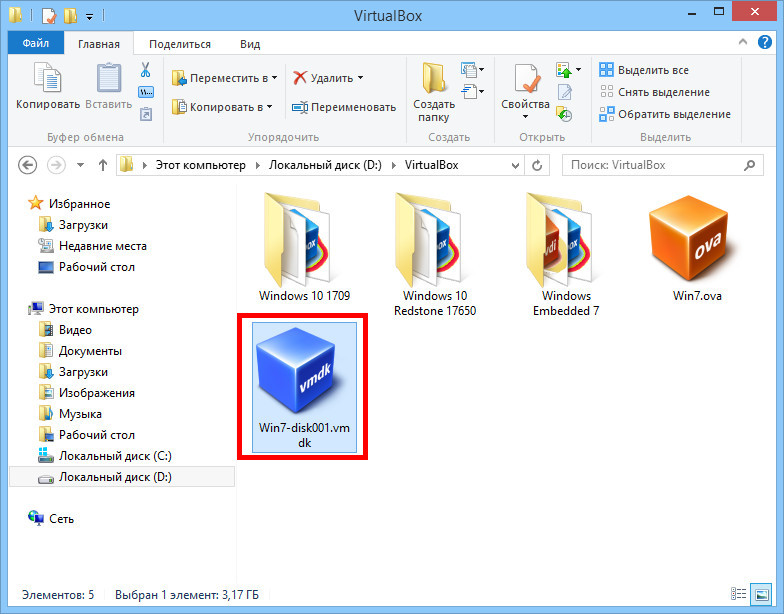Click Invert selection (Обратить выделение)
Image resolution: width=784 pixels, height=614 pixels.
pyautogui.click(x=665, y=114)
